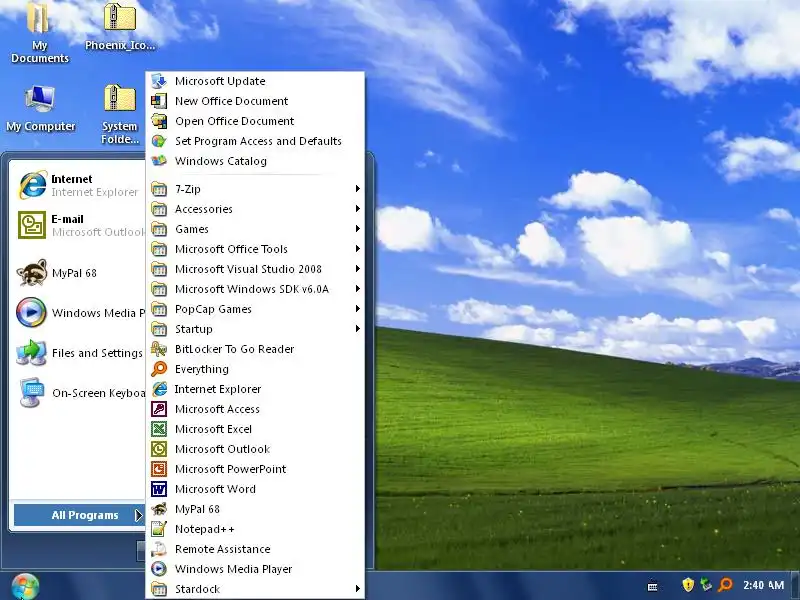Launch Microsoft PowerPoint
Viewport: 800px width, 600px height.
click(x=255, y=469)
